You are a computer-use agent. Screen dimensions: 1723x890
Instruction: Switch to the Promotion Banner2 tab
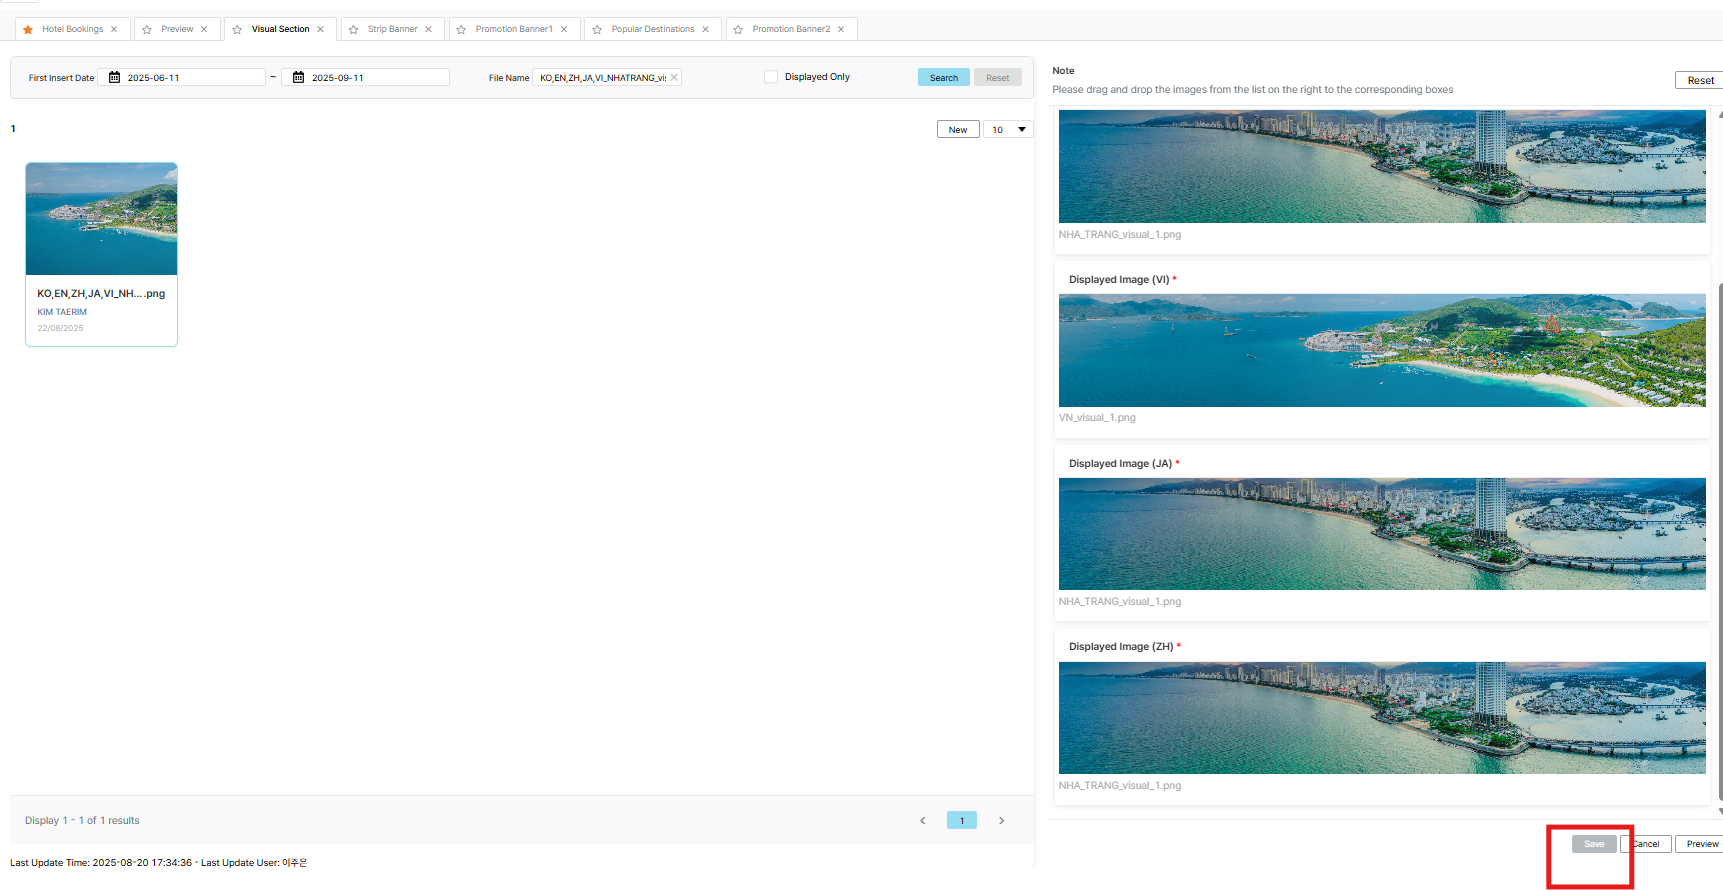791,29
